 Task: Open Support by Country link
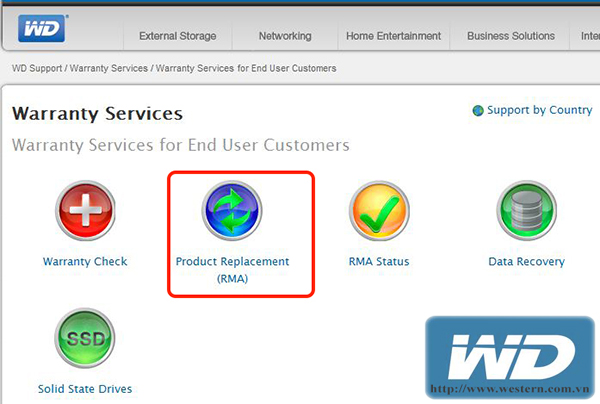[540, 110]
